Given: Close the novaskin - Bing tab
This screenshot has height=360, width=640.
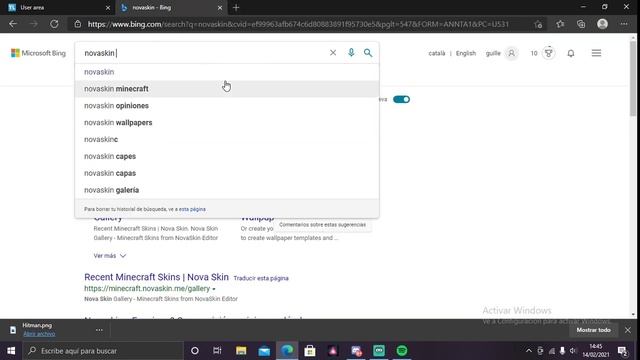Looking at the screenshot, I should 220,8.
